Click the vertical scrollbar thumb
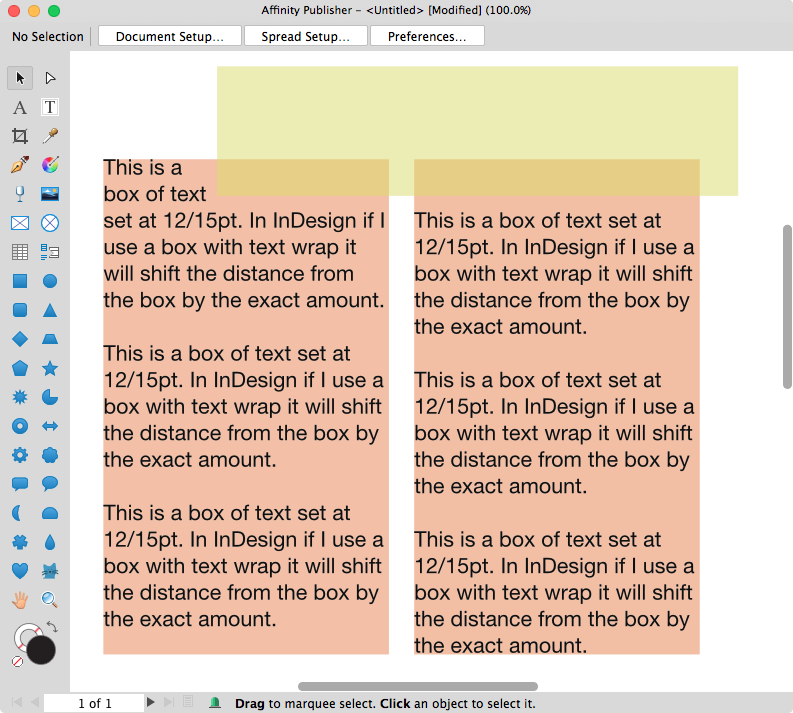793x713 pixels. tap(787, 306)
